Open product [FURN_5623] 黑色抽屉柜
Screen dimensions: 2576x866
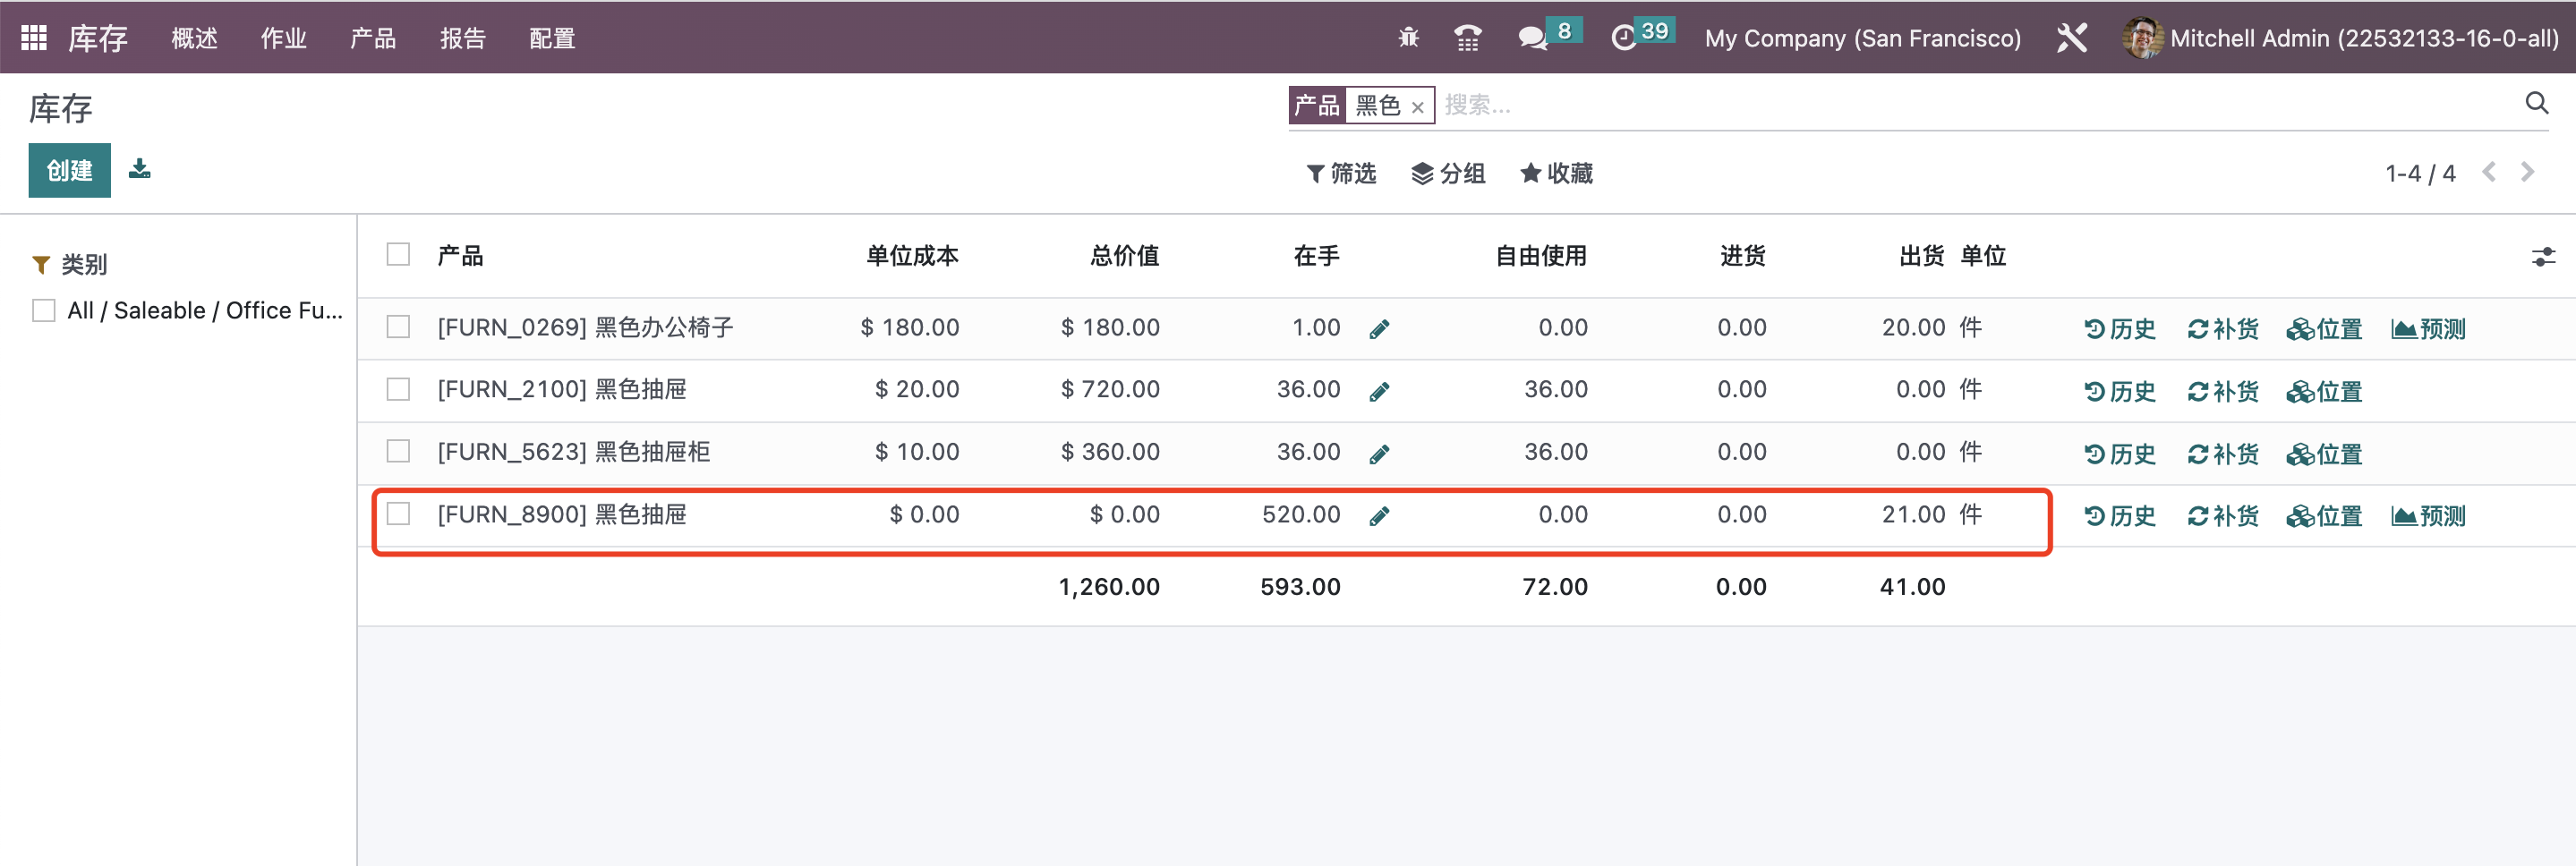click(573, 452)
